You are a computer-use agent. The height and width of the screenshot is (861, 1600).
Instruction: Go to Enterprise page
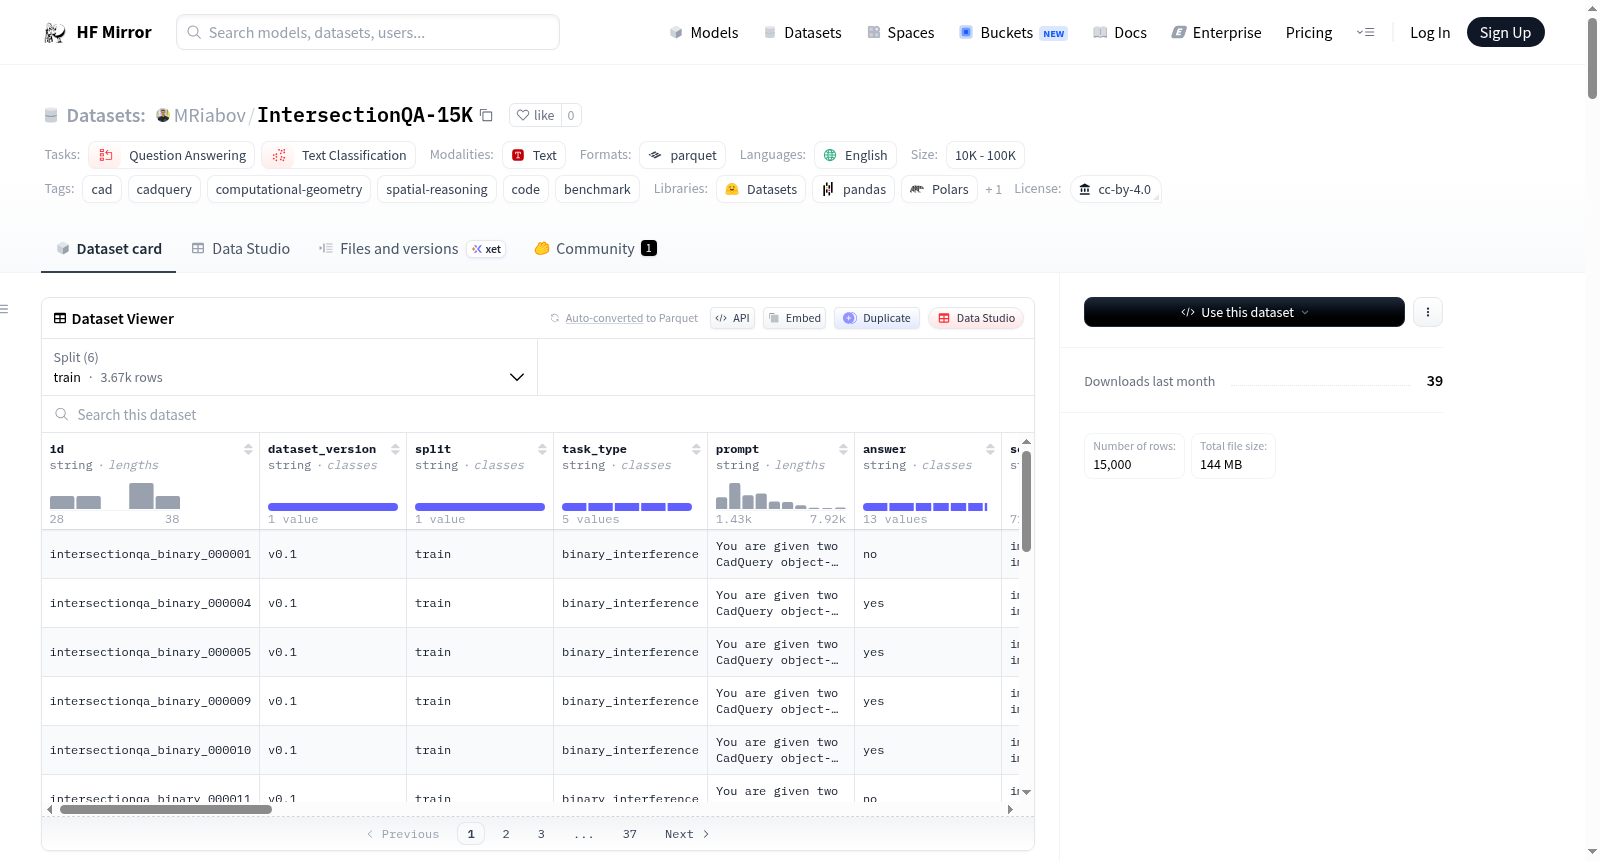coord(1216,32)
